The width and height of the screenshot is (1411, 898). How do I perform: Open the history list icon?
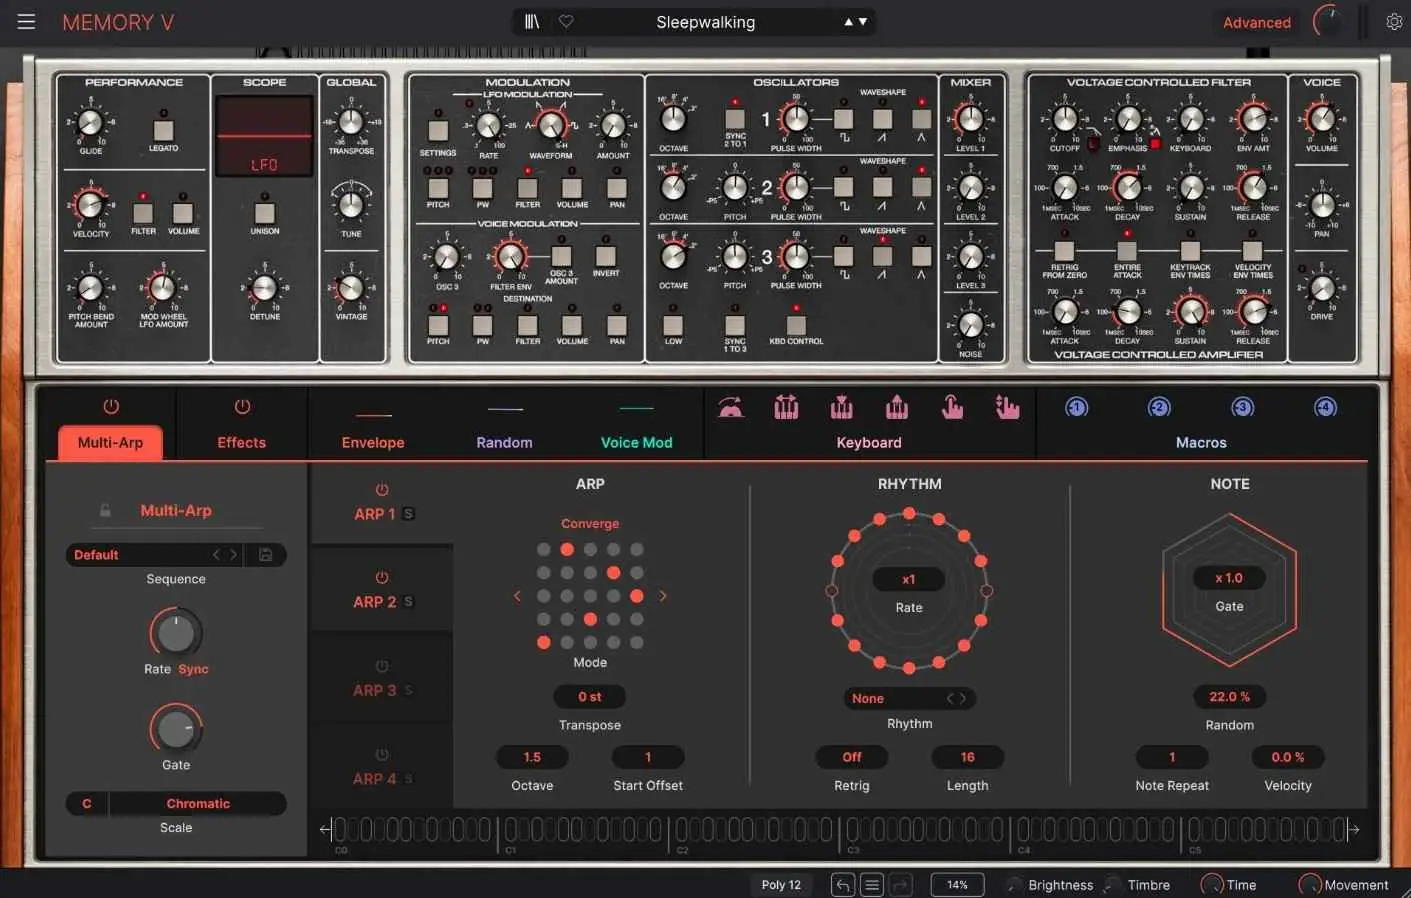tap(872, 885)
